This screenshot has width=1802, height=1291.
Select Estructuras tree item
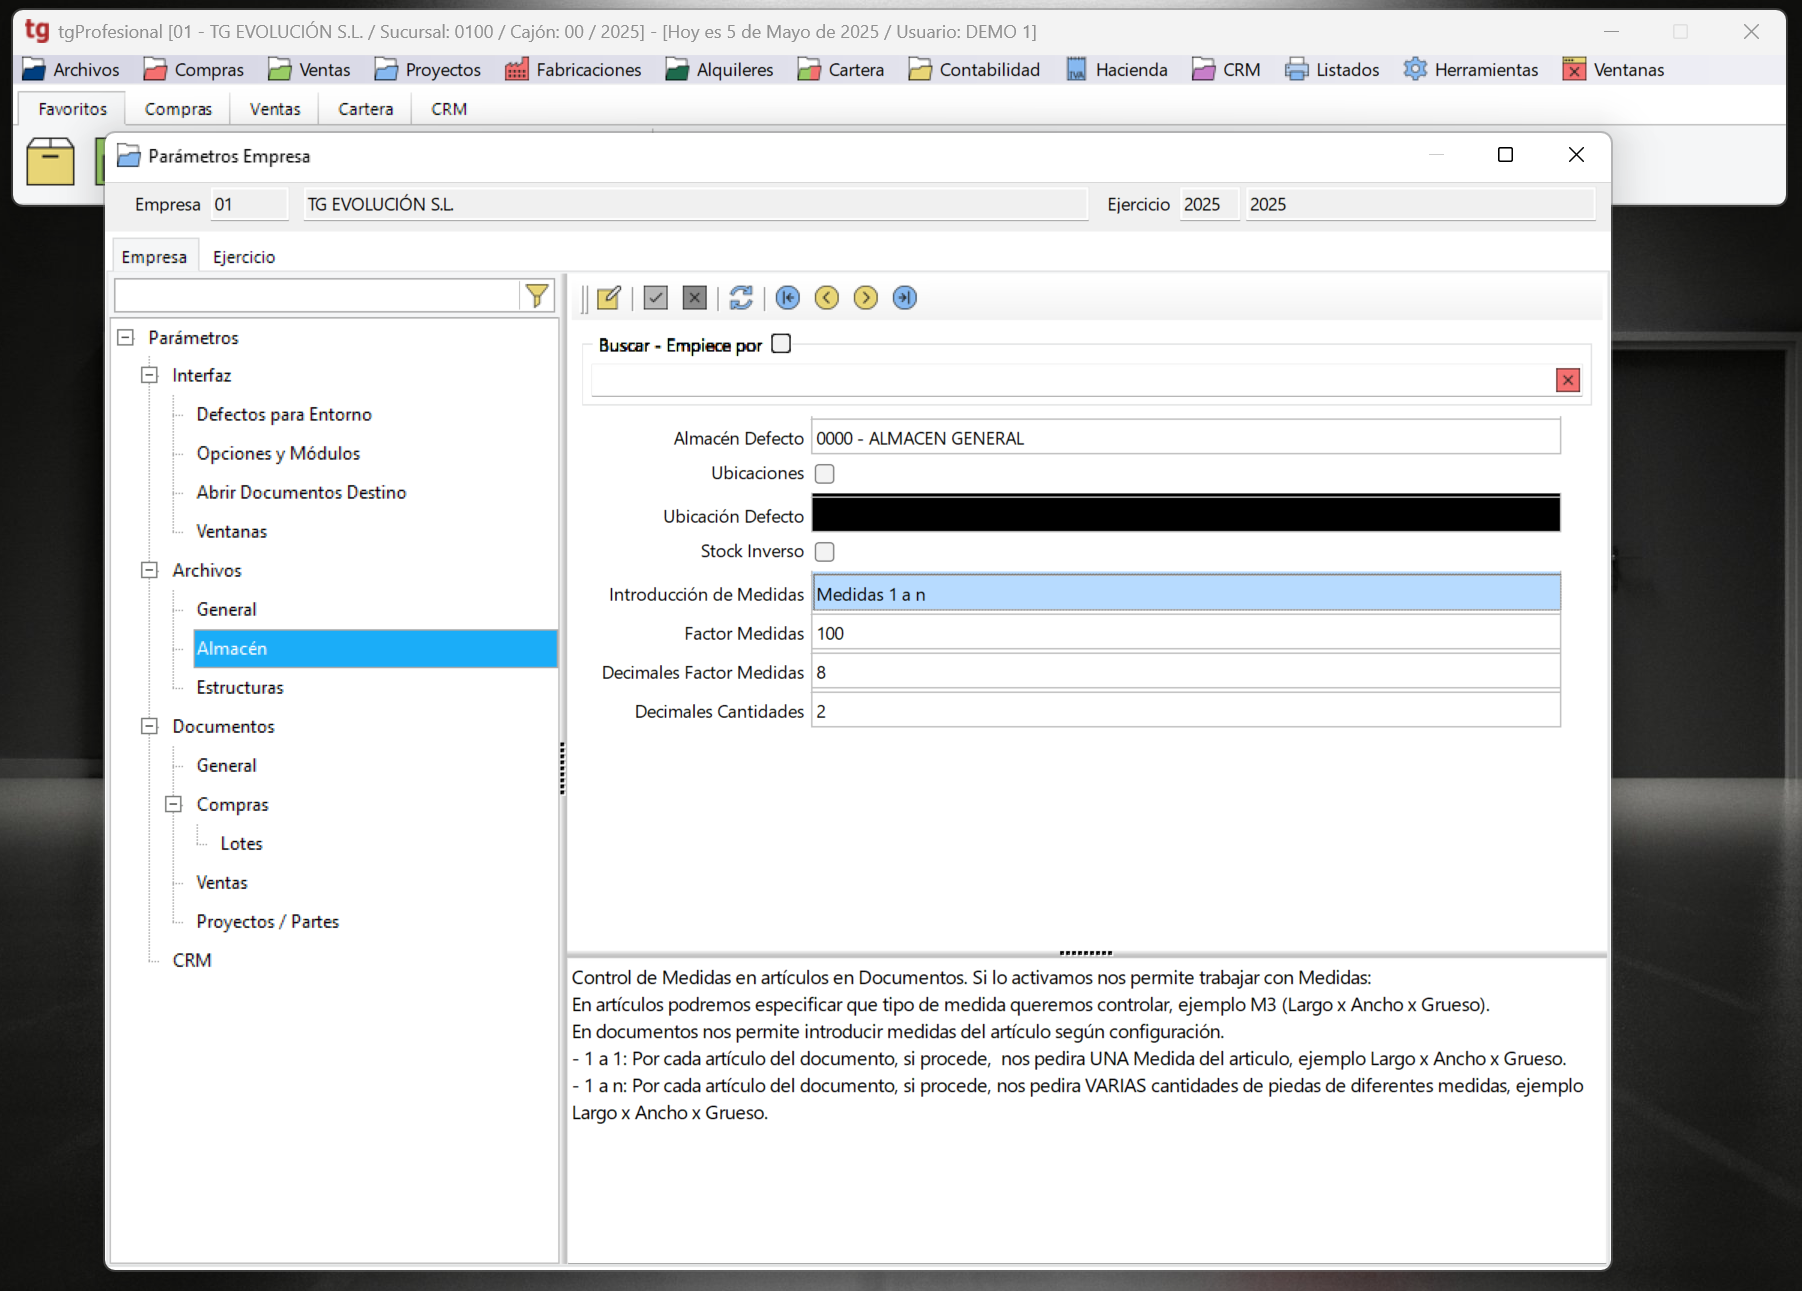click(240, 687)
